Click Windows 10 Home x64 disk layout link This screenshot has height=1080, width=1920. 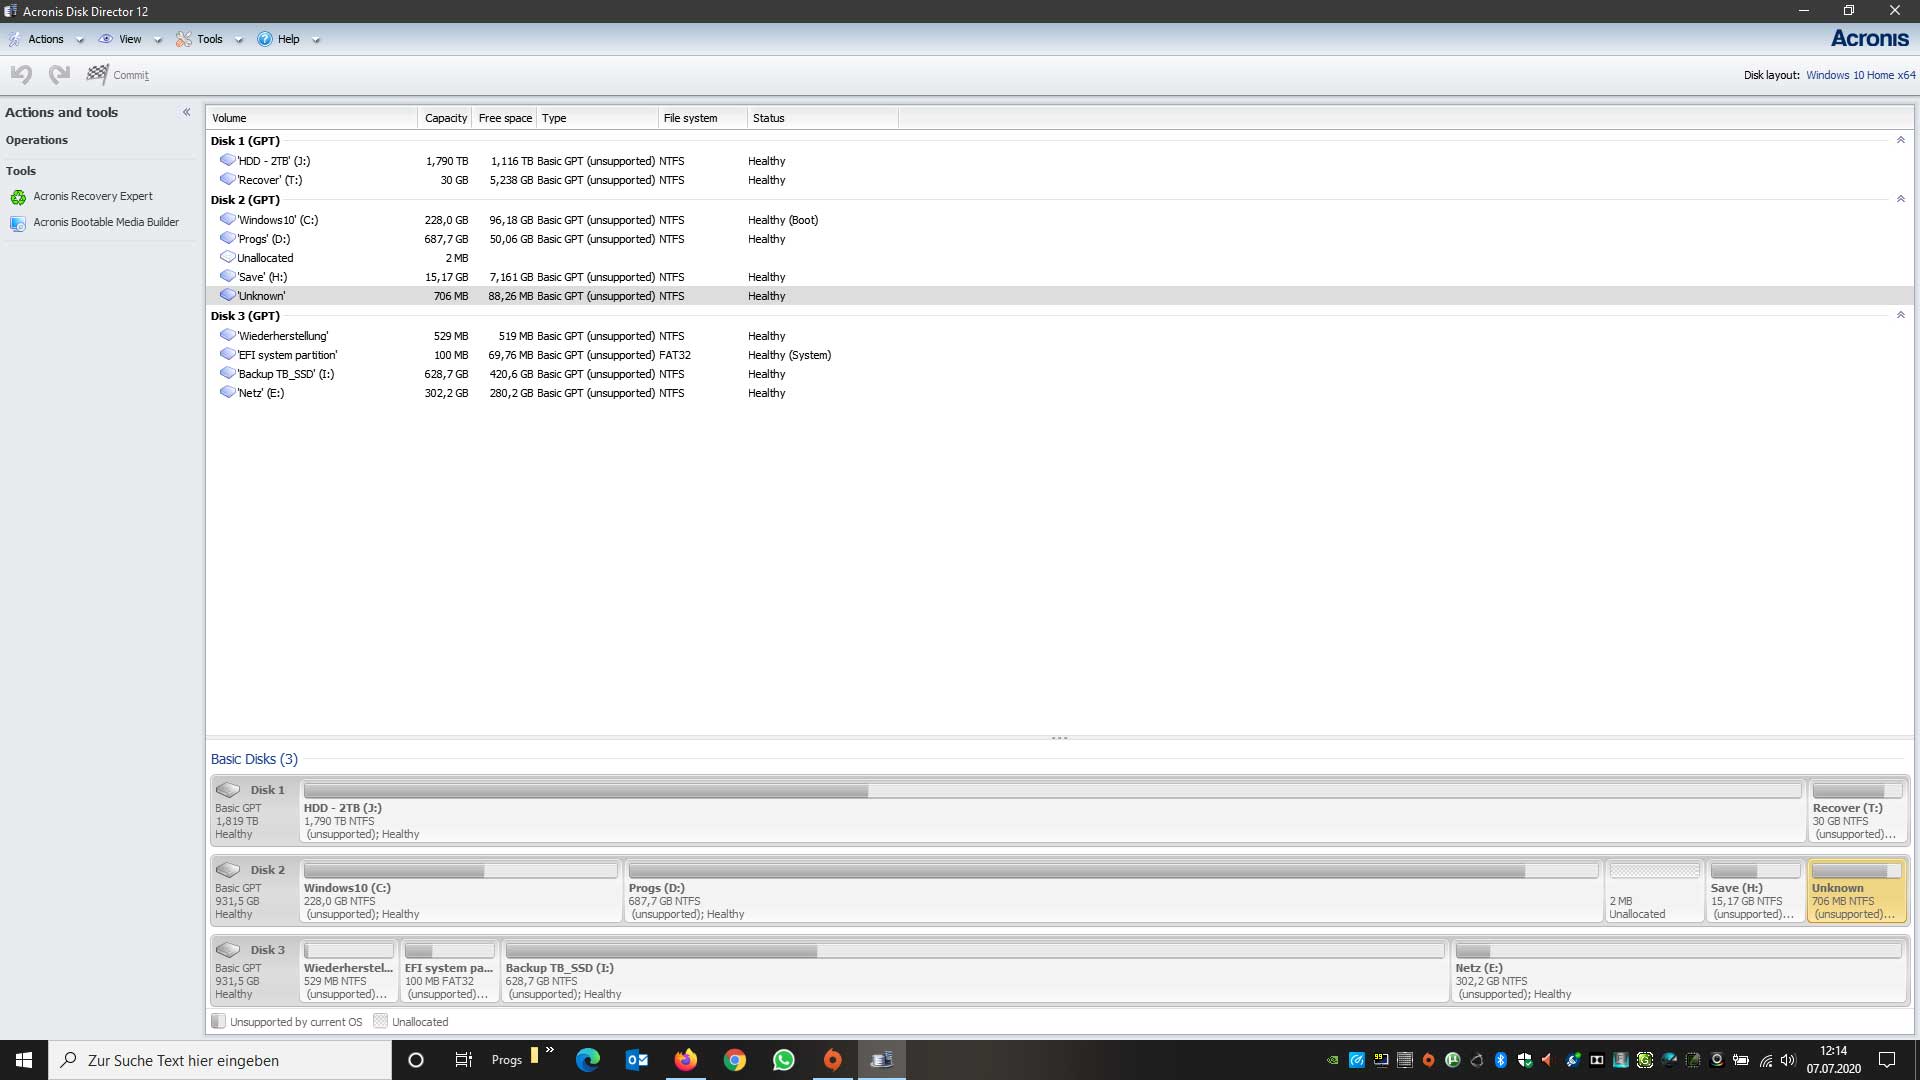point(1861,75)
